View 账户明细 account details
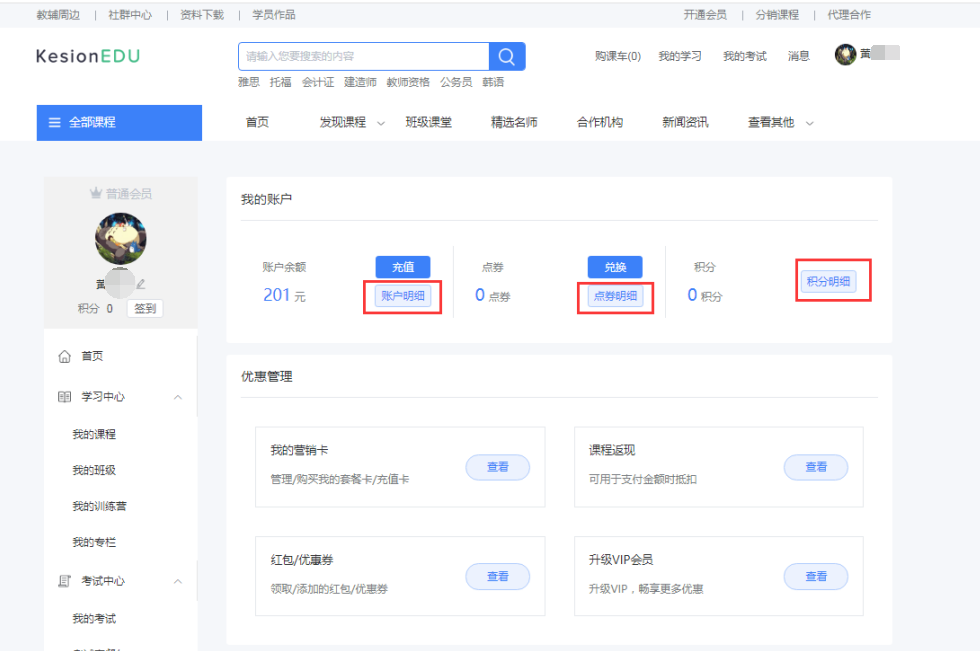 click(x=403, y=296)
